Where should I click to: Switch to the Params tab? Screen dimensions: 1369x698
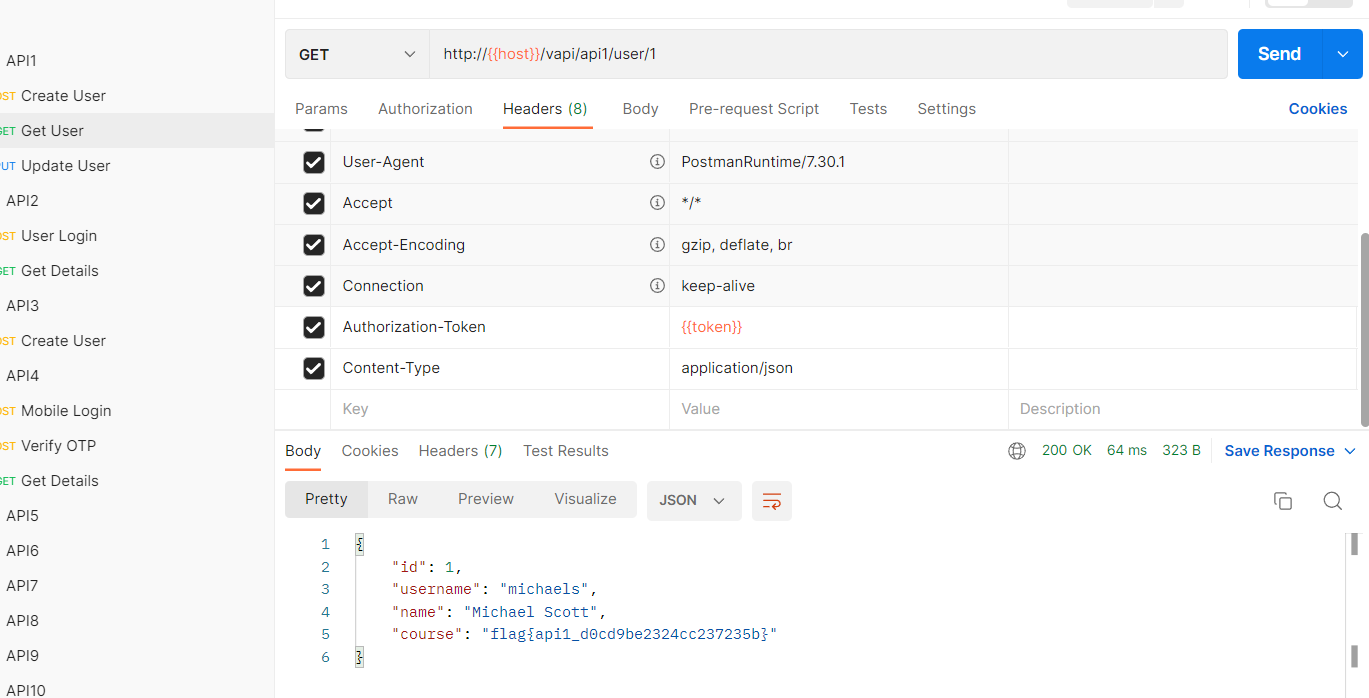[x=321, y=109]
